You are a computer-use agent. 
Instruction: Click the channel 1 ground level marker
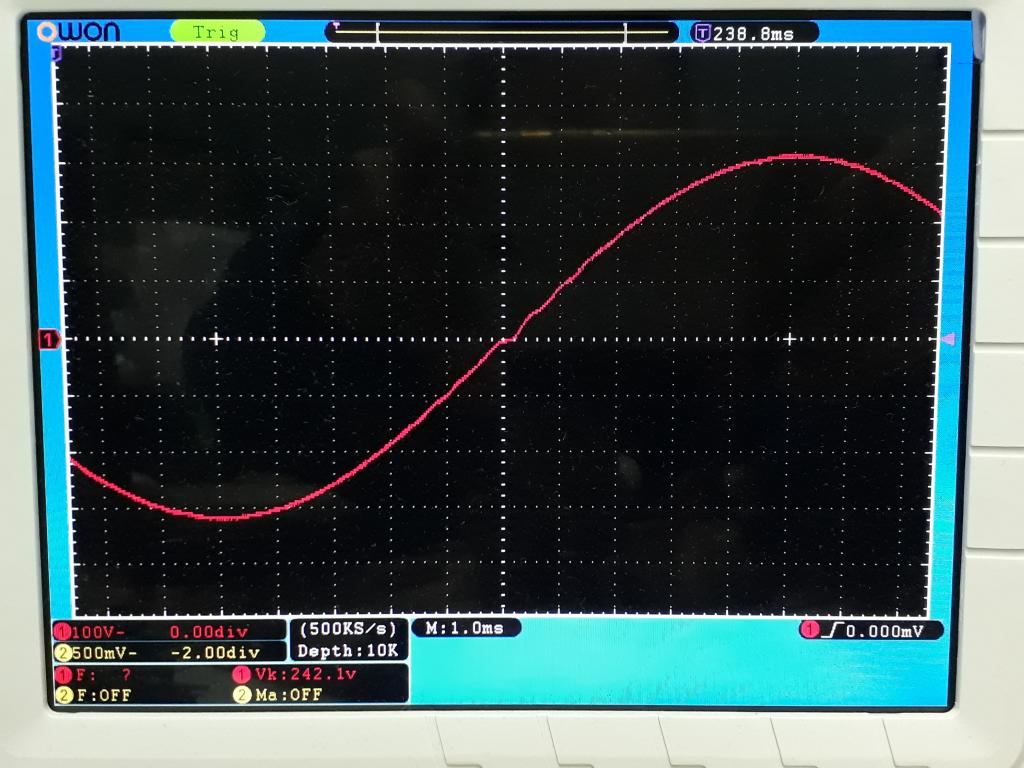50,340
